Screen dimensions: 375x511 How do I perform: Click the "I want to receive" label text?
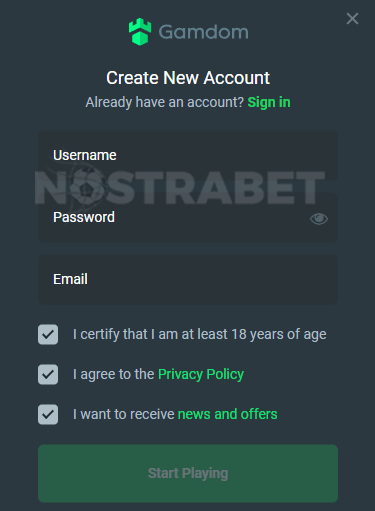click(x=124, y=414)
